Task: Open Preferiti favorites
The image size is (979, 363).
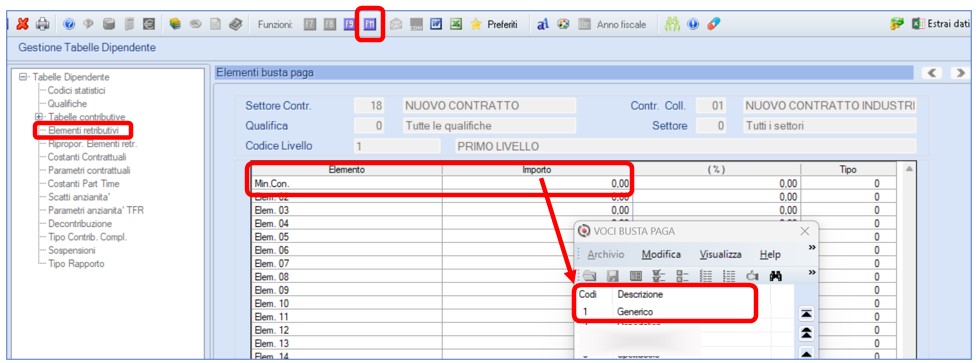Action: [494, 24]
